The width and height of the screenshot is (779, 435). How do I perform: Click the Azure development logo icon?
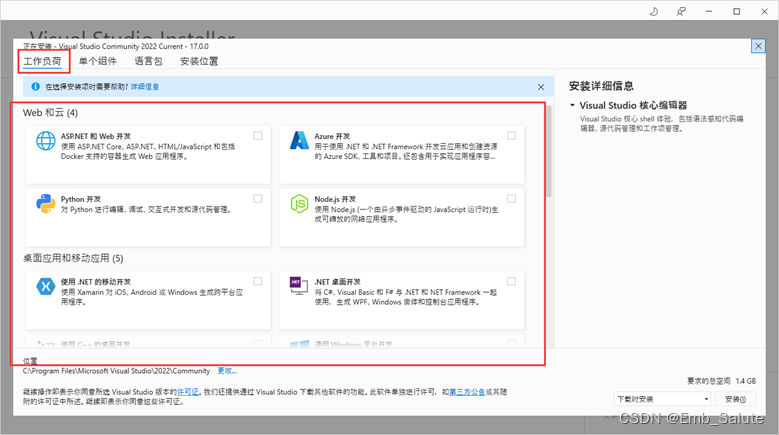click(299, 141)
